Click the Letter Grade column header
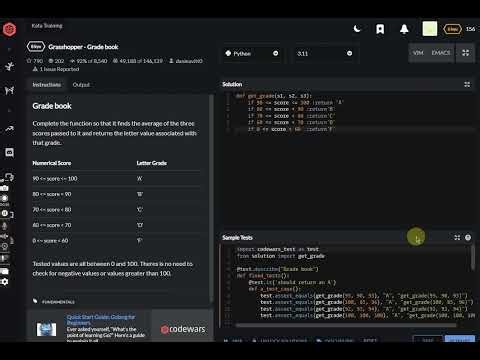Image resolution: width=480 pixels, height=360 pixels. pos(152,163)
